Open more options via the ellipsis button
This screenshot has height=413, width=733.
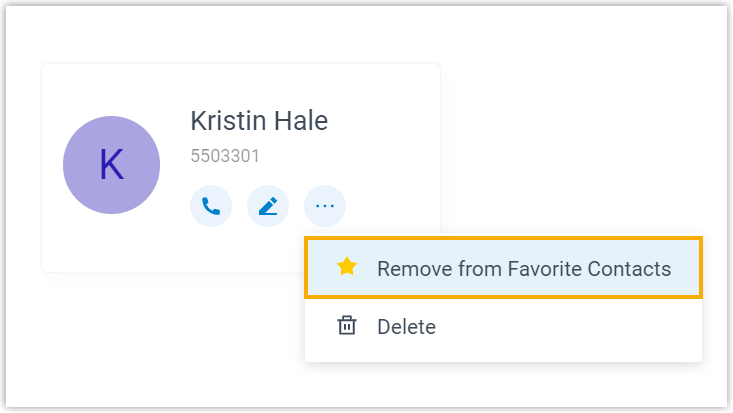pos(325,206)
